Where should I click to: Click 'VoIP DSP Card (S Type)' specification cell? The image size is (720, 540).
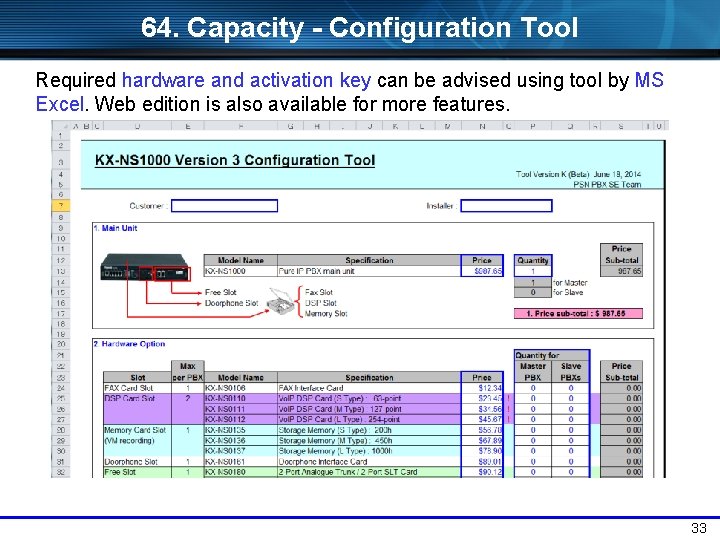click(369, 399)
